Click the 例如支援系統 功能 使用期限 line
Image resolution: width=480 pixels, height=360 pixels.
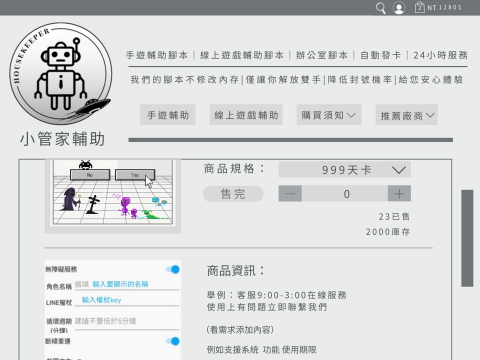261,350
